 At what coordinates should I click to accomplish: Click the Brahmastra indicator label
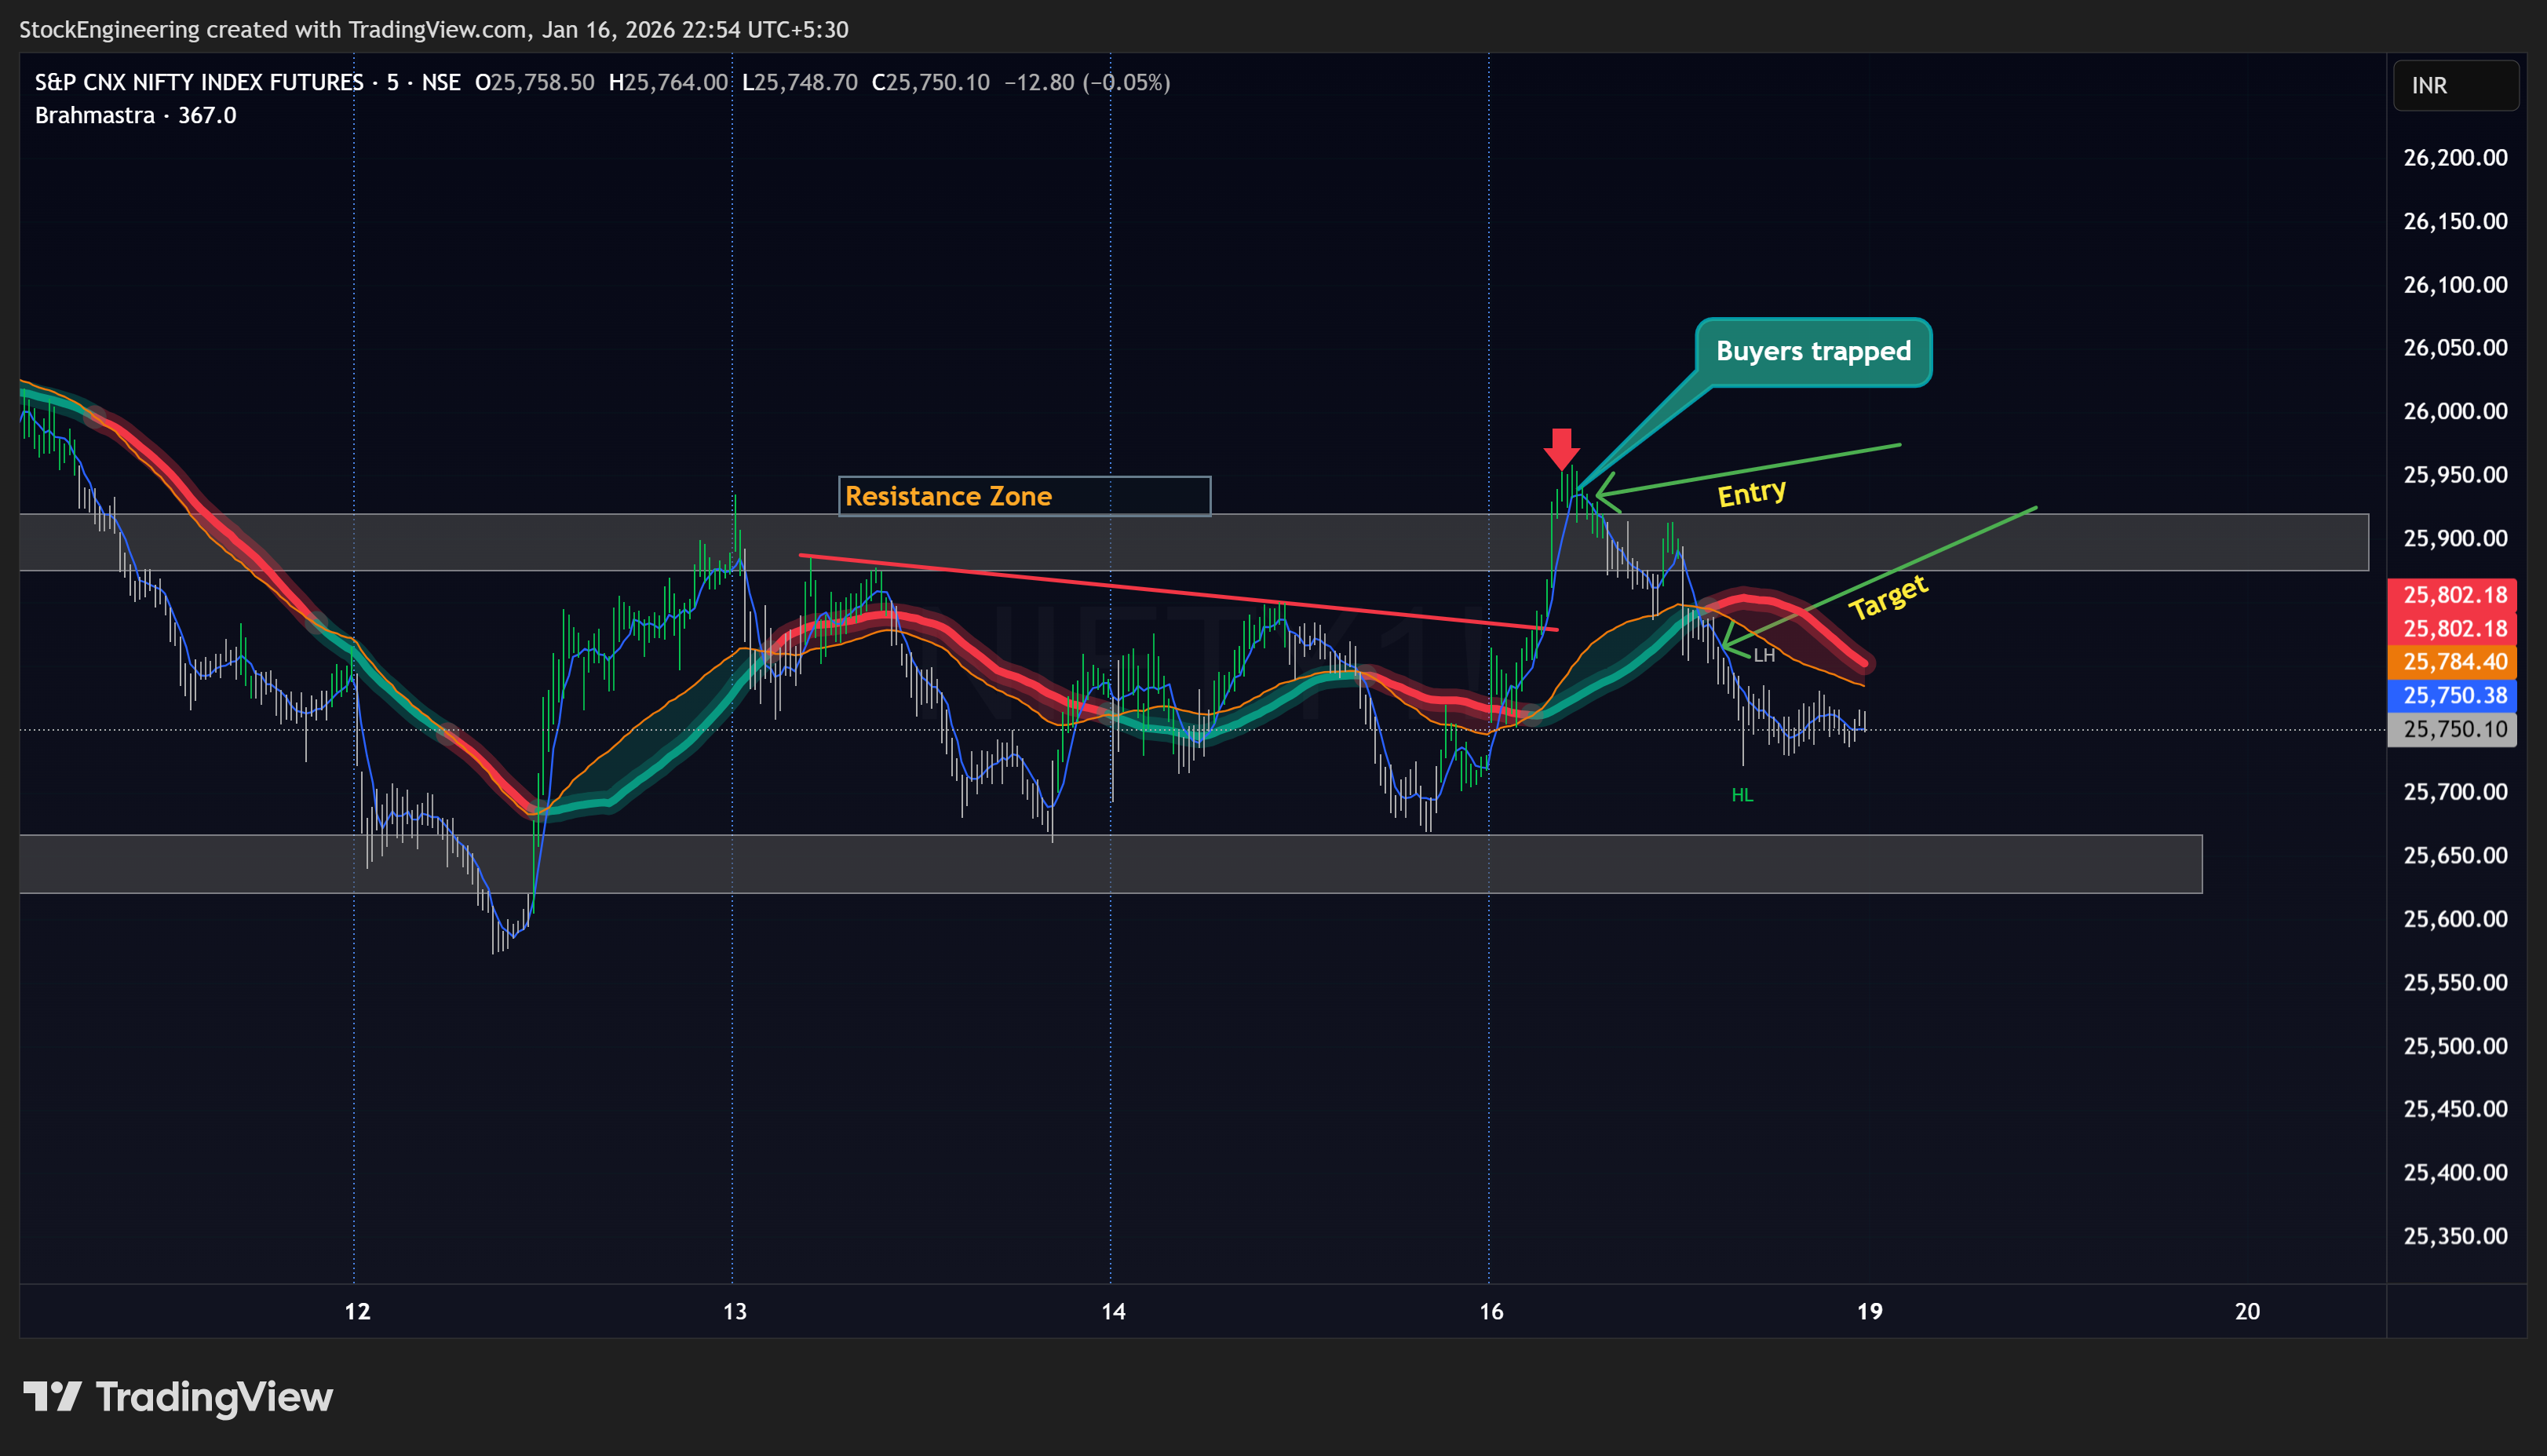95,116
